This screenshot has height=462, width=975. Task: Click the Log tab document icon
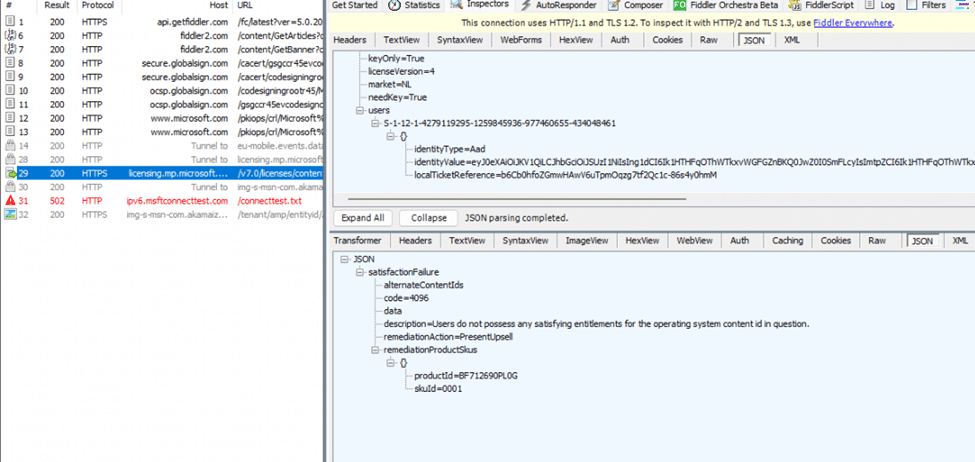[x=871, y=5]
